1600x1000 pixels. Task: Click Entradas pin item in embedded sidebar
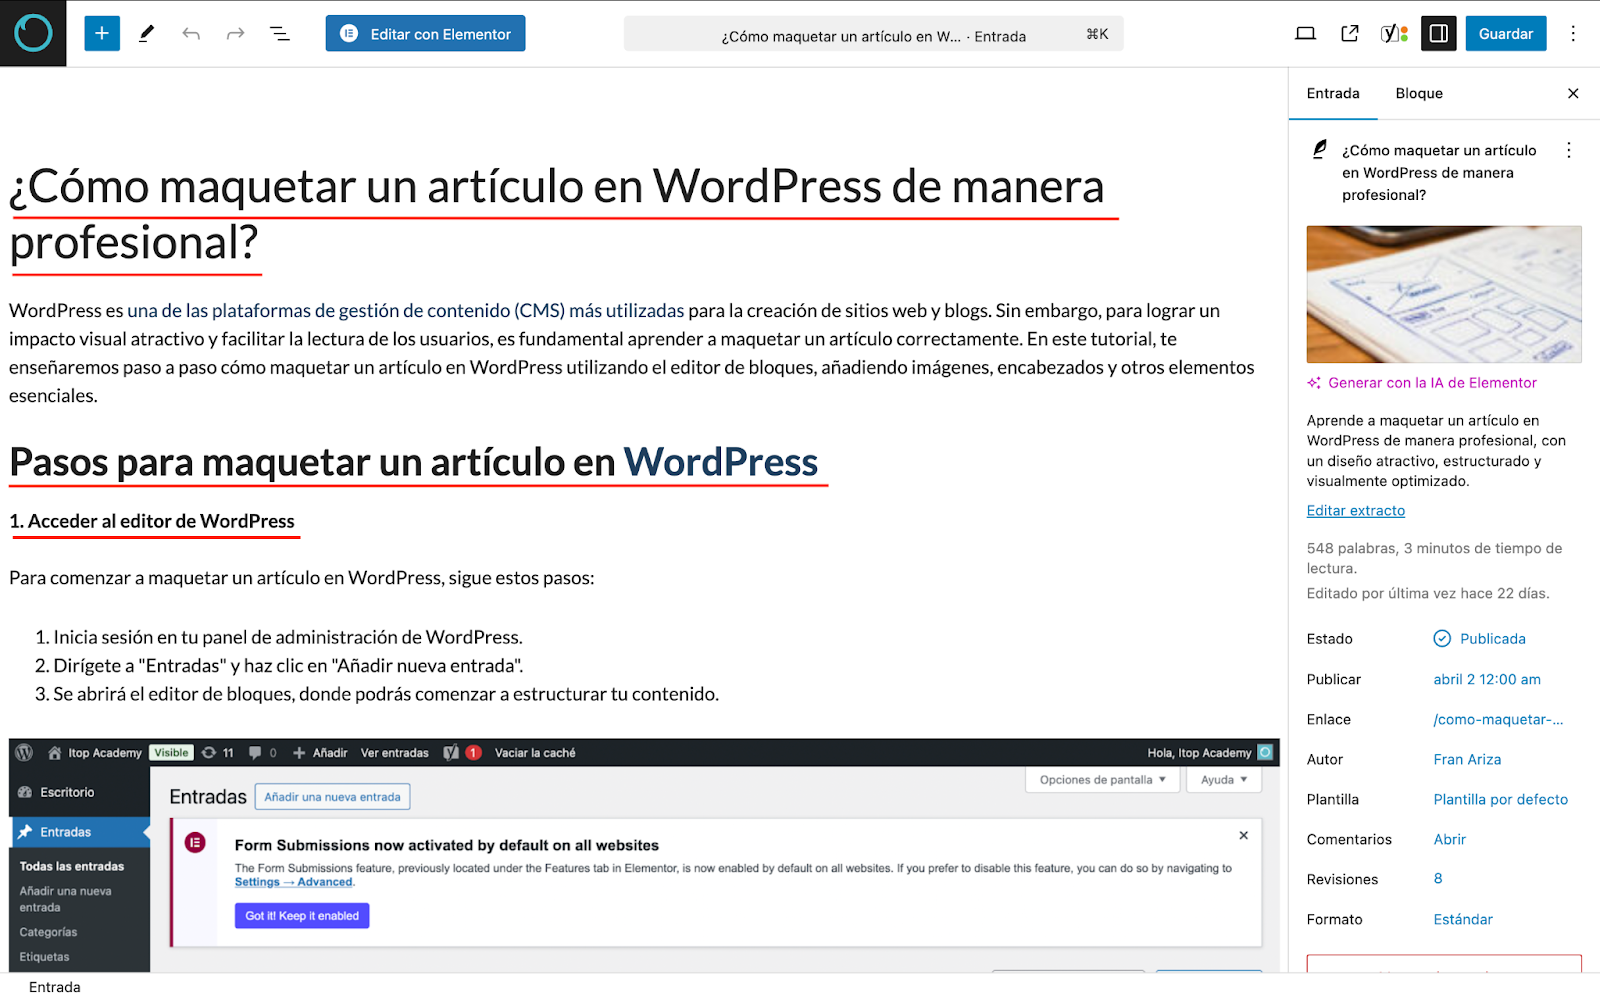click(80, 832)
